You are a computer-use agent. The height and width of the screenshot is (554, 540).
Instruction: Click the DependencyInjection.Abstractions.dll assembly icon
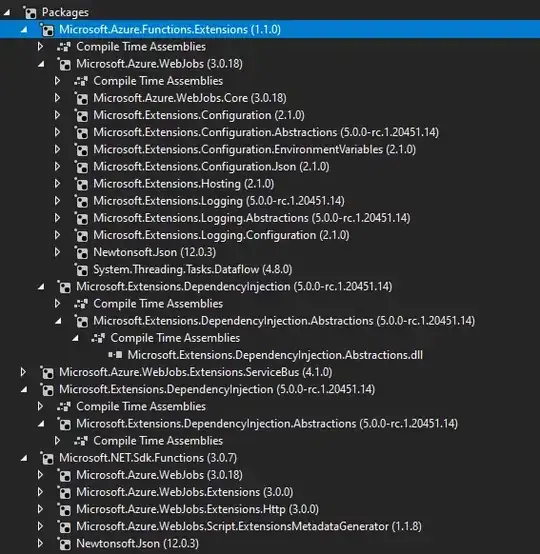pyautogui.click(x=115, y=355)
